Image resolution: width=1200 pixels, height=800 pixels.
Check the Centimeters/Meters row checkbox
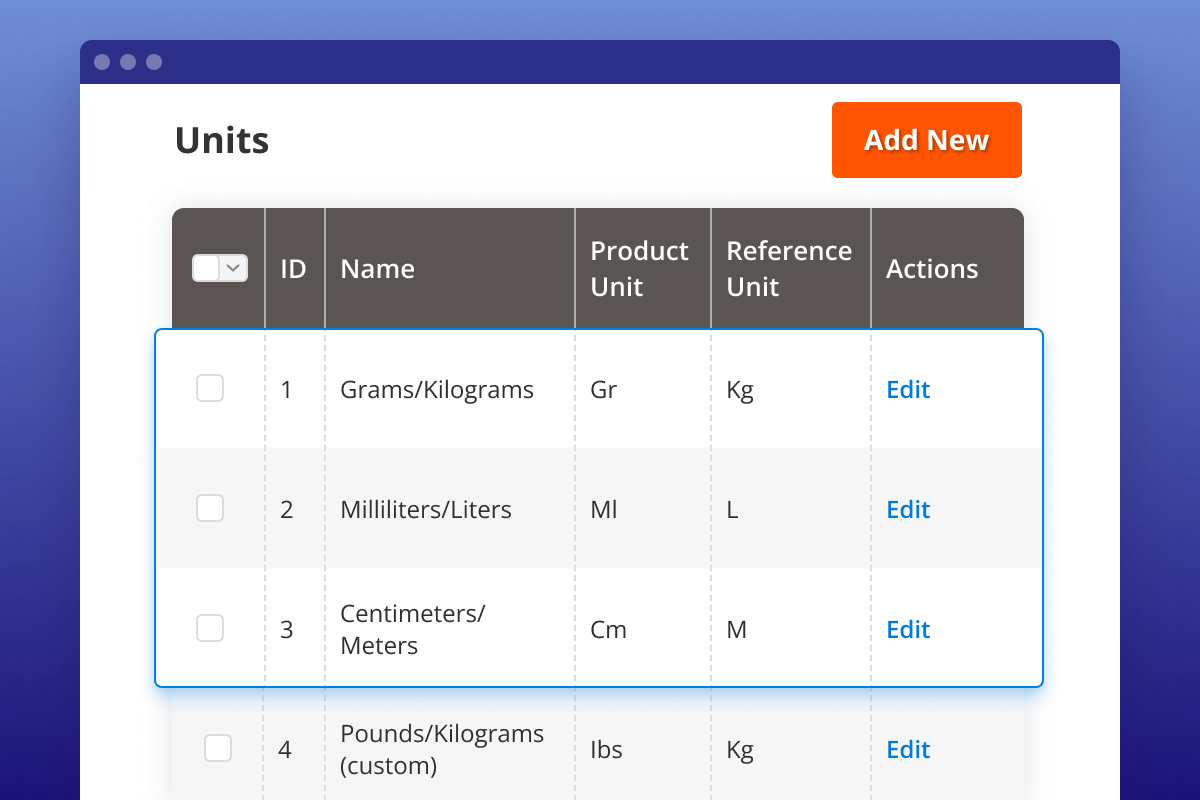(x=210, y=628)
